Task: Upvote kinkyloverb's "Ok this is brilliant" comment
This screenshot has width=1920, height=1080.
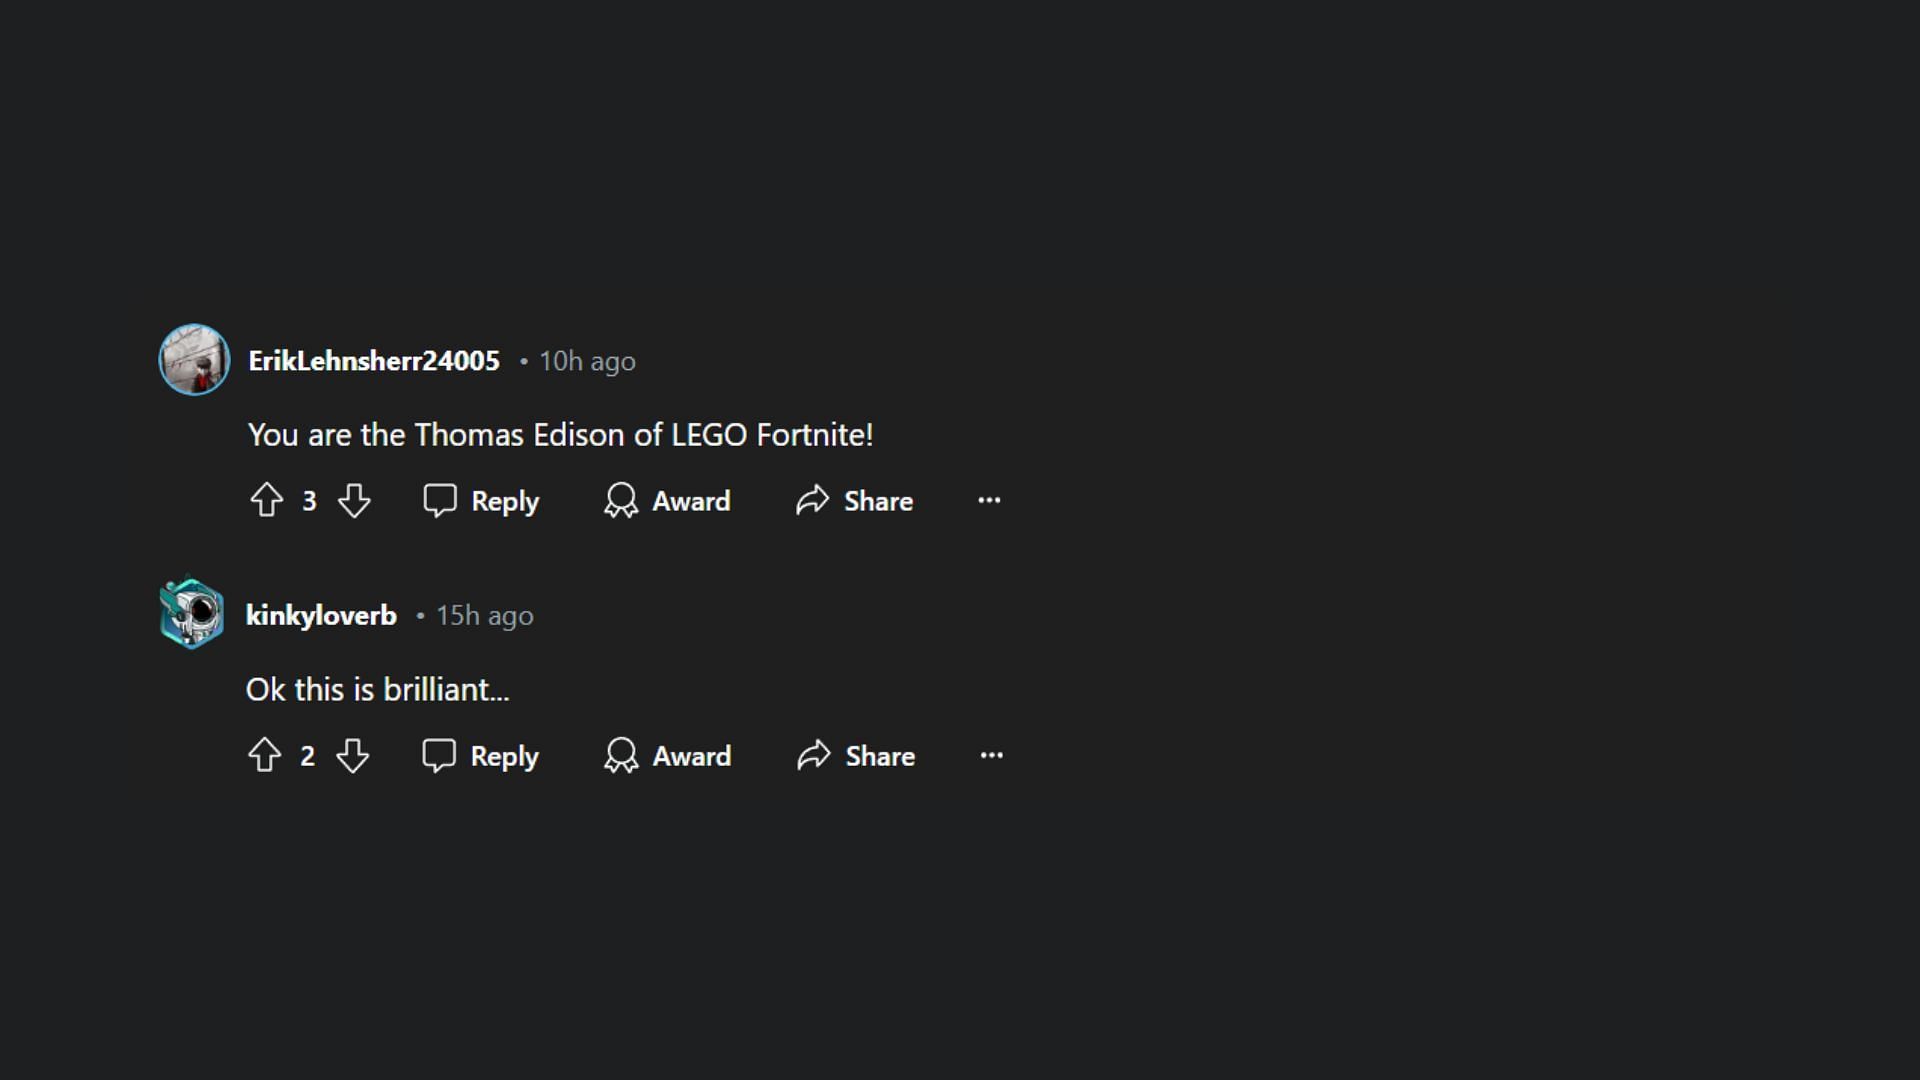Action: pos(264,755)
